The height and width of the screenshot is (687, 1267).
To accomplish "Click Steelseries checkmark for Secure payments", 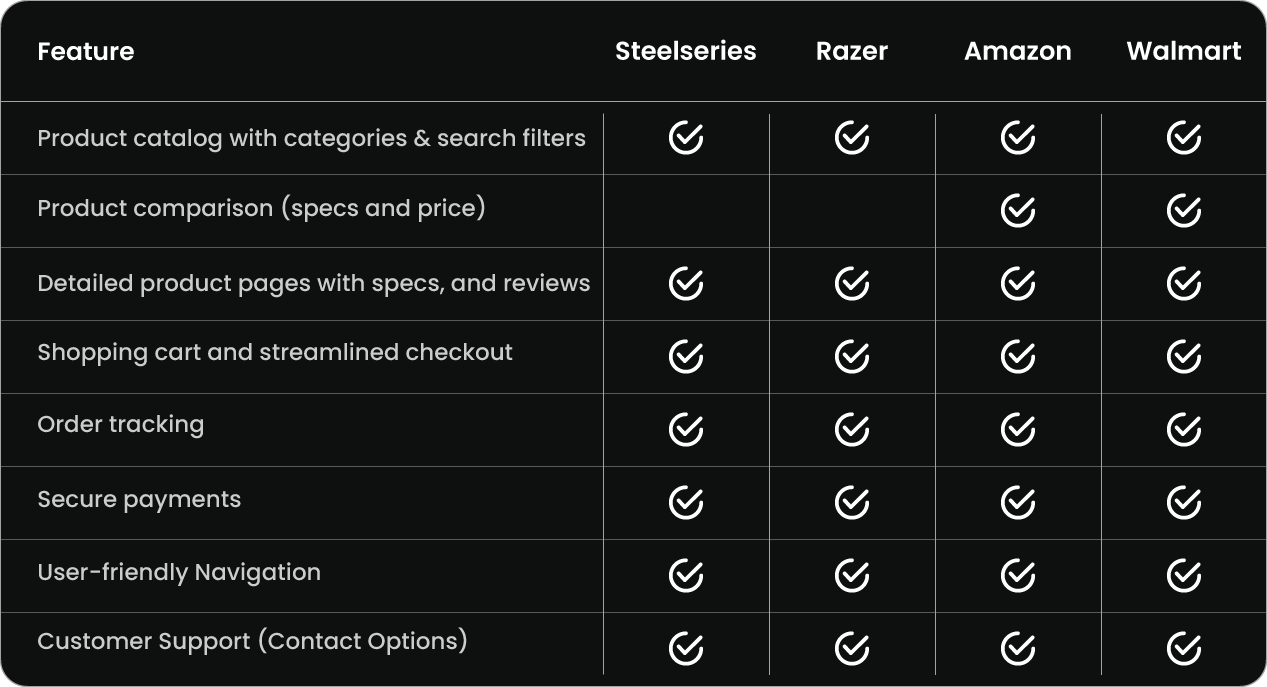I will click(x=686, y=502).
